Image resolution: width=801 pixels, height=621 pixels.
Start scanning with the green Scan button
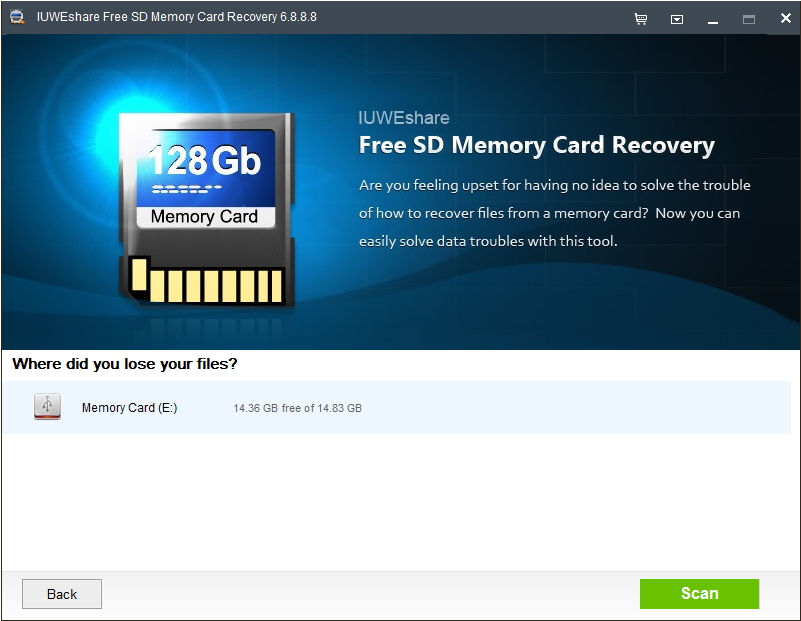click(x=699, y=593)
